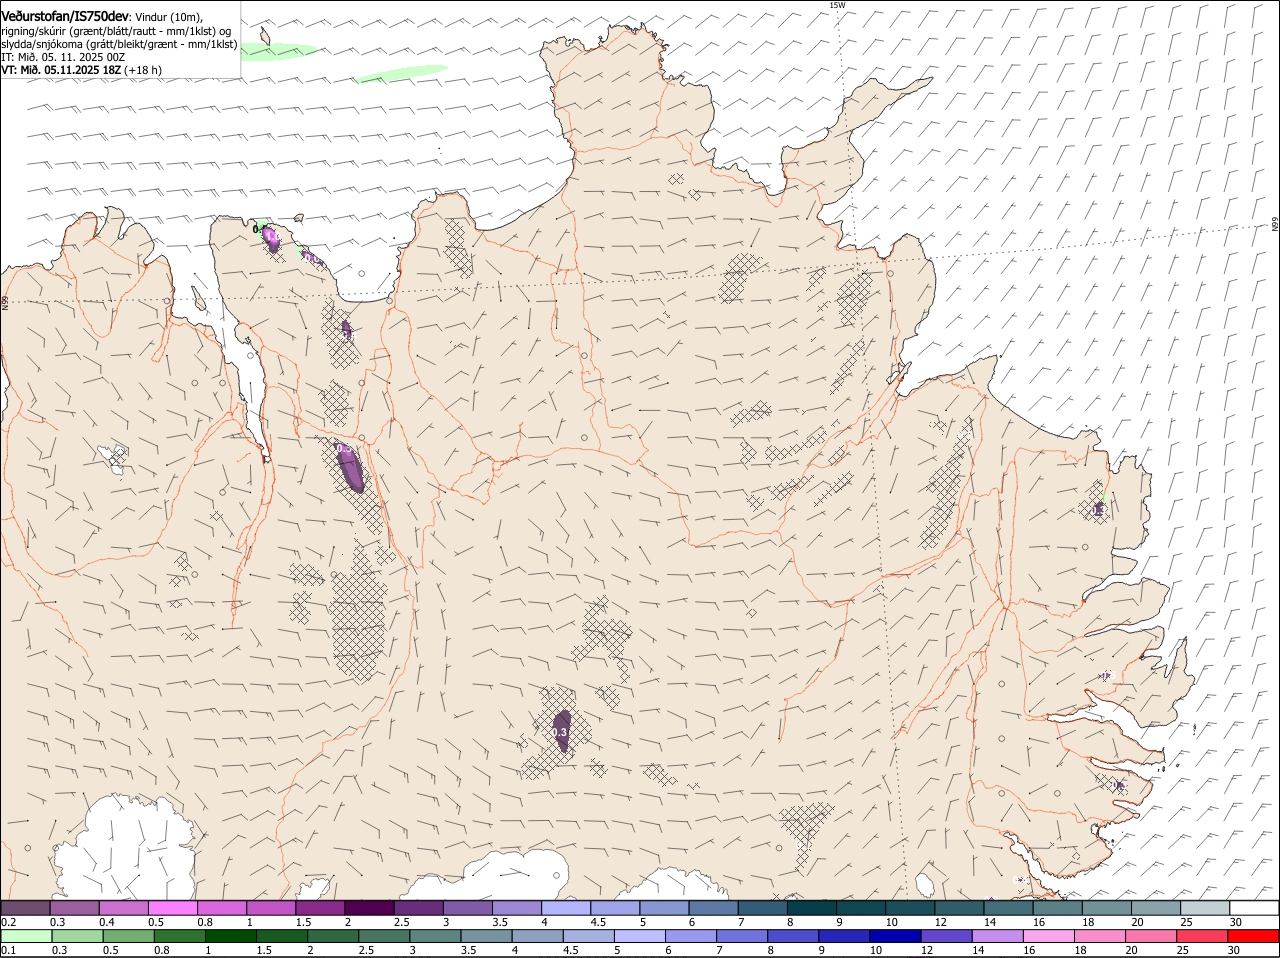The height and width of the screenshot is (958, 1280).
Task: Select the 3 swatch on the rain scale
Action: click(435, 936)
